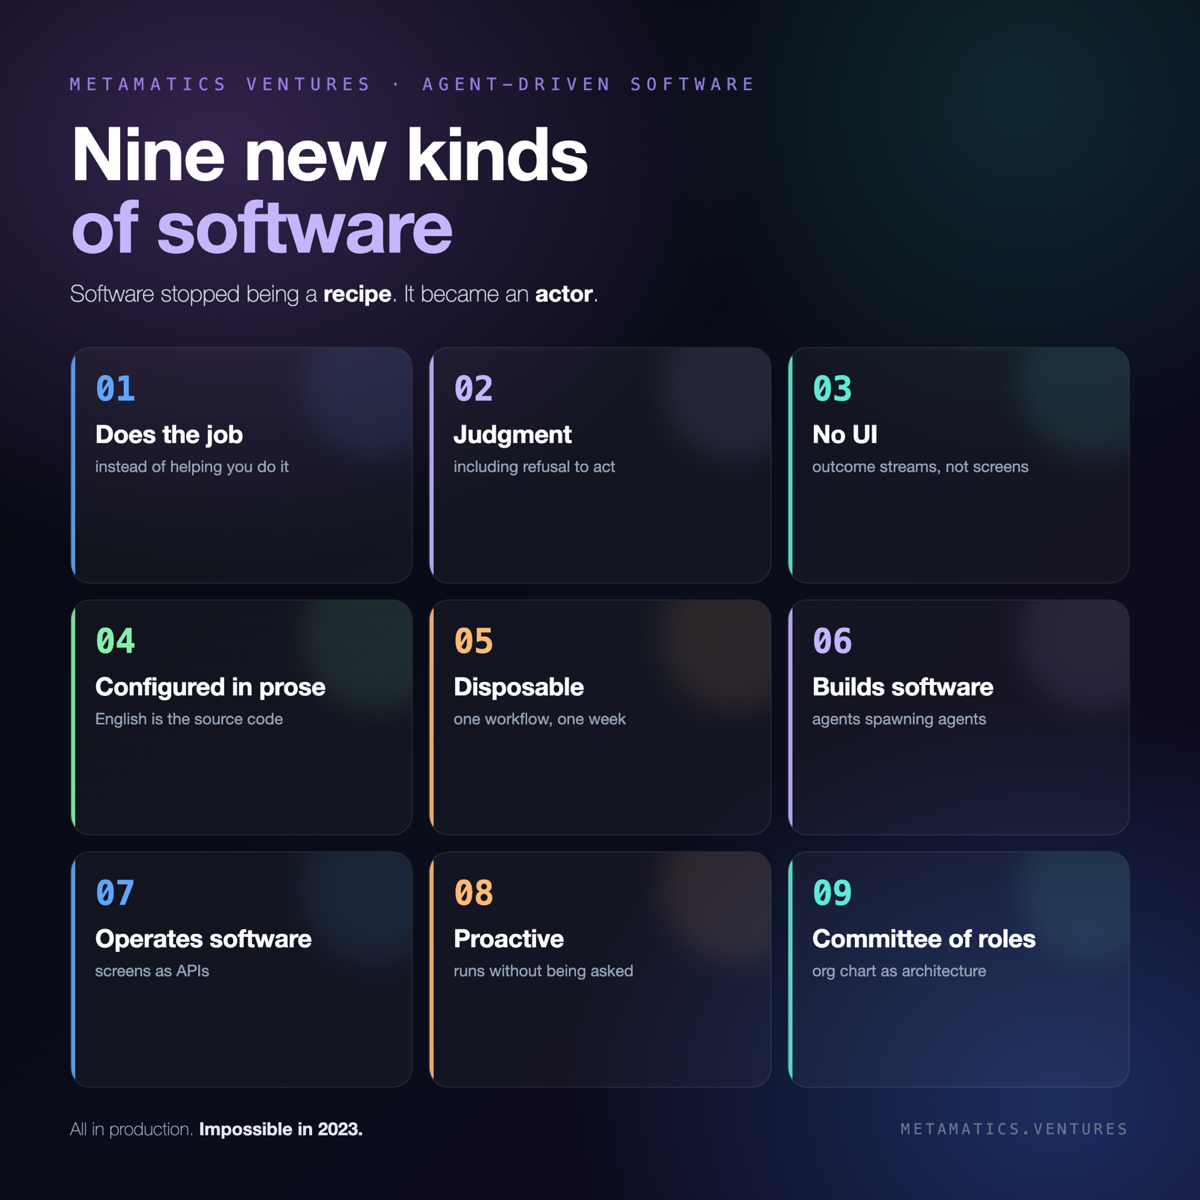
Task: Select the number 03 label
Action: click(x=832, y=389)
